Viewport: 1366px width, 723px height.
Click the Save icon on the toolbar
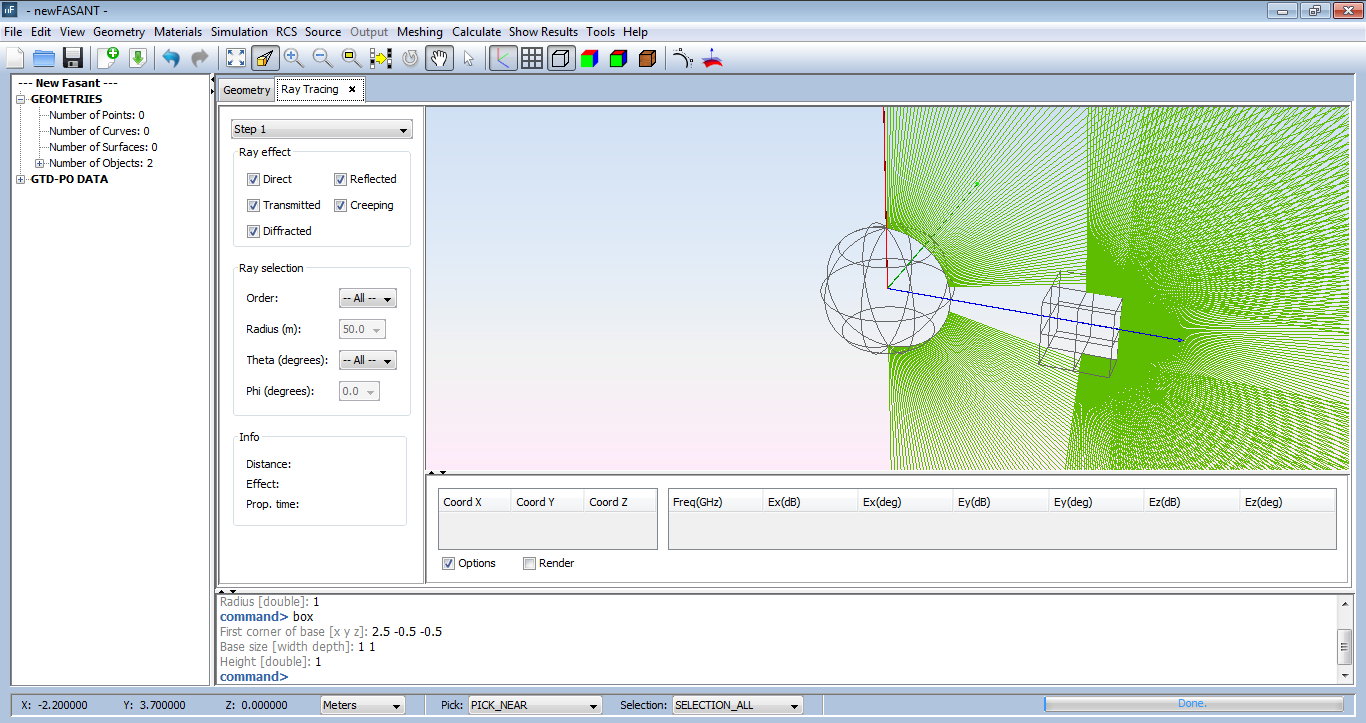tap(72, 58)
